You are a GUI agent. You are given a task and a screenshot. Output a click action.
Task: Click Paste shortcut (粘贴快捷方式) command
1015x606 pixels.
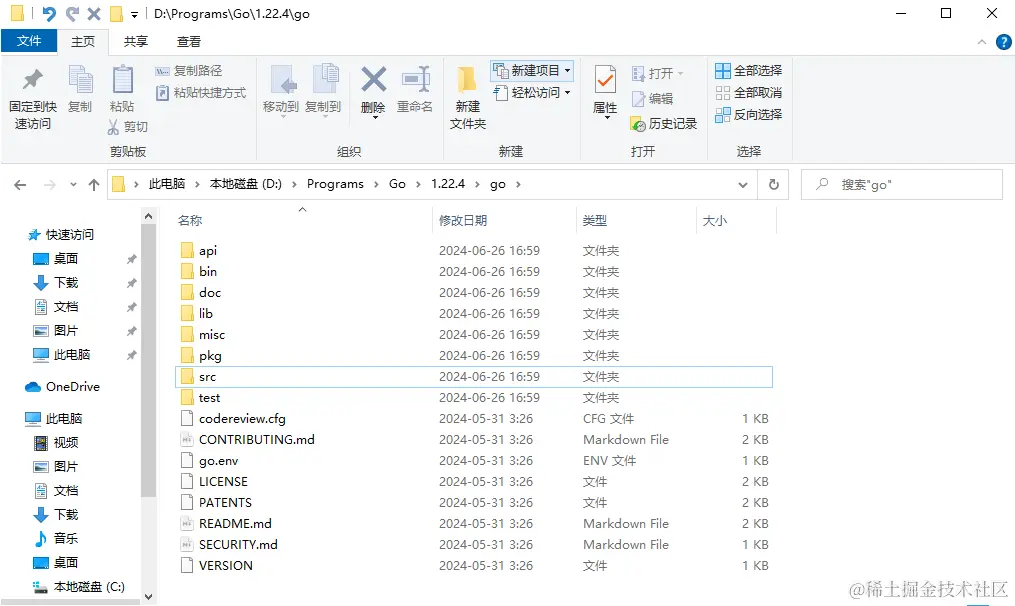click(201, 93)
